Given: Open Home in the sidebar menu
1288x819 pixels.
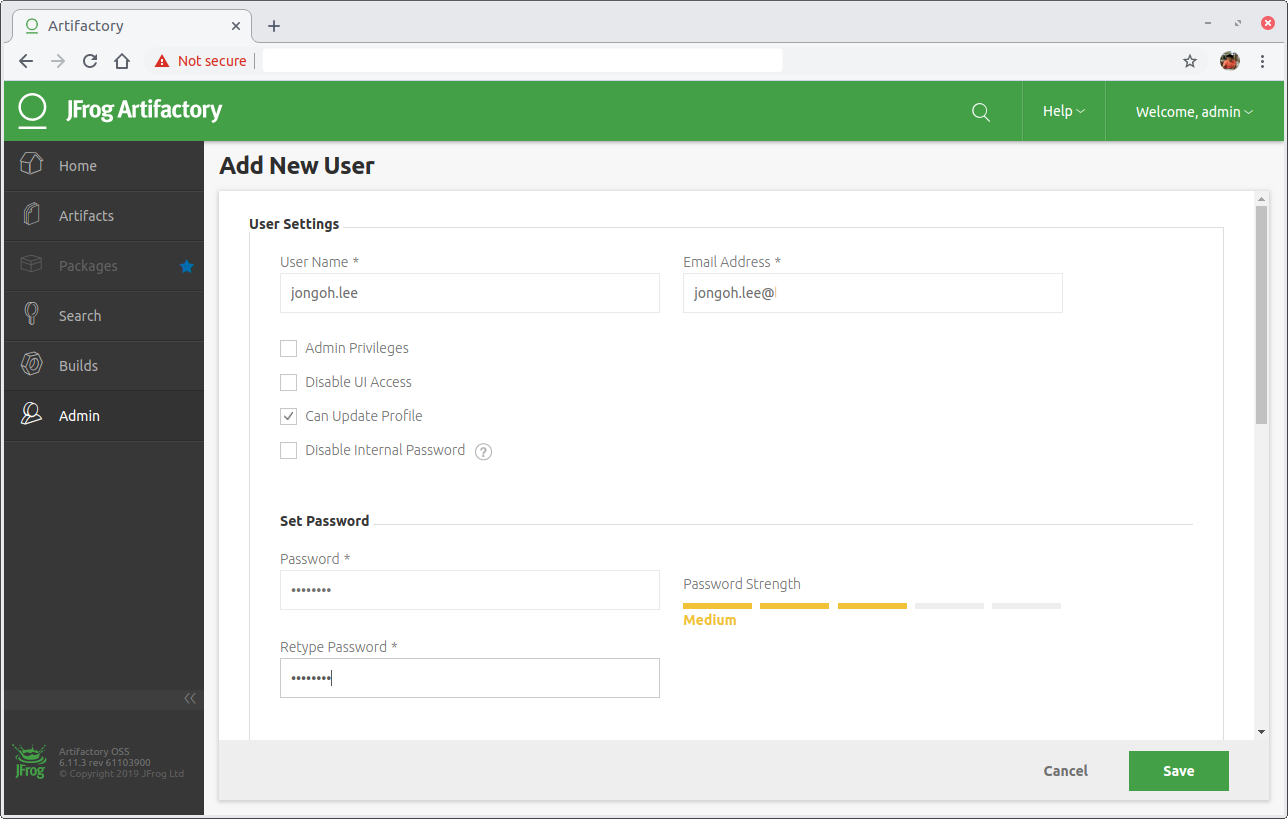Looking at the screenshot, I should tap(104, 166).
